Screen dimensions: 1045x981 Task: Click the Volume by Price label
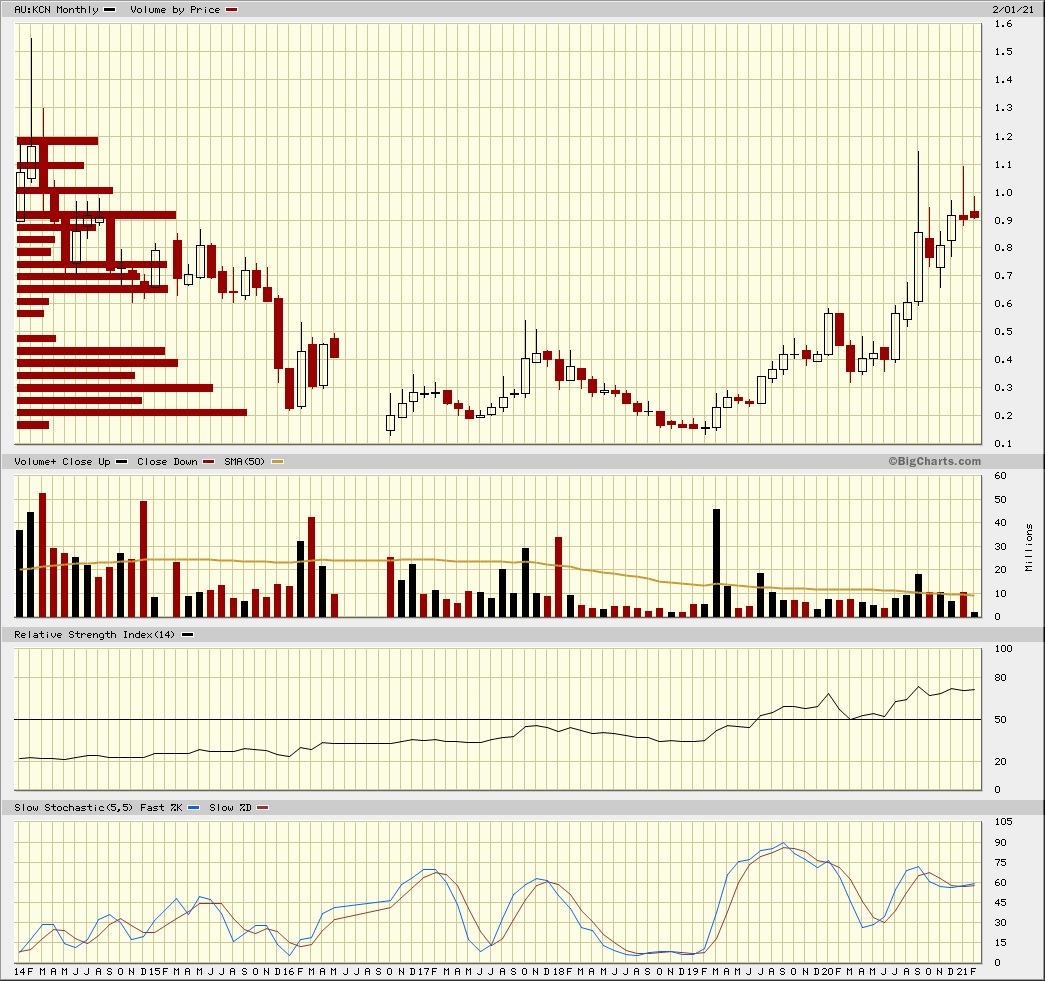pyautogui.click(x=174, y=10)
